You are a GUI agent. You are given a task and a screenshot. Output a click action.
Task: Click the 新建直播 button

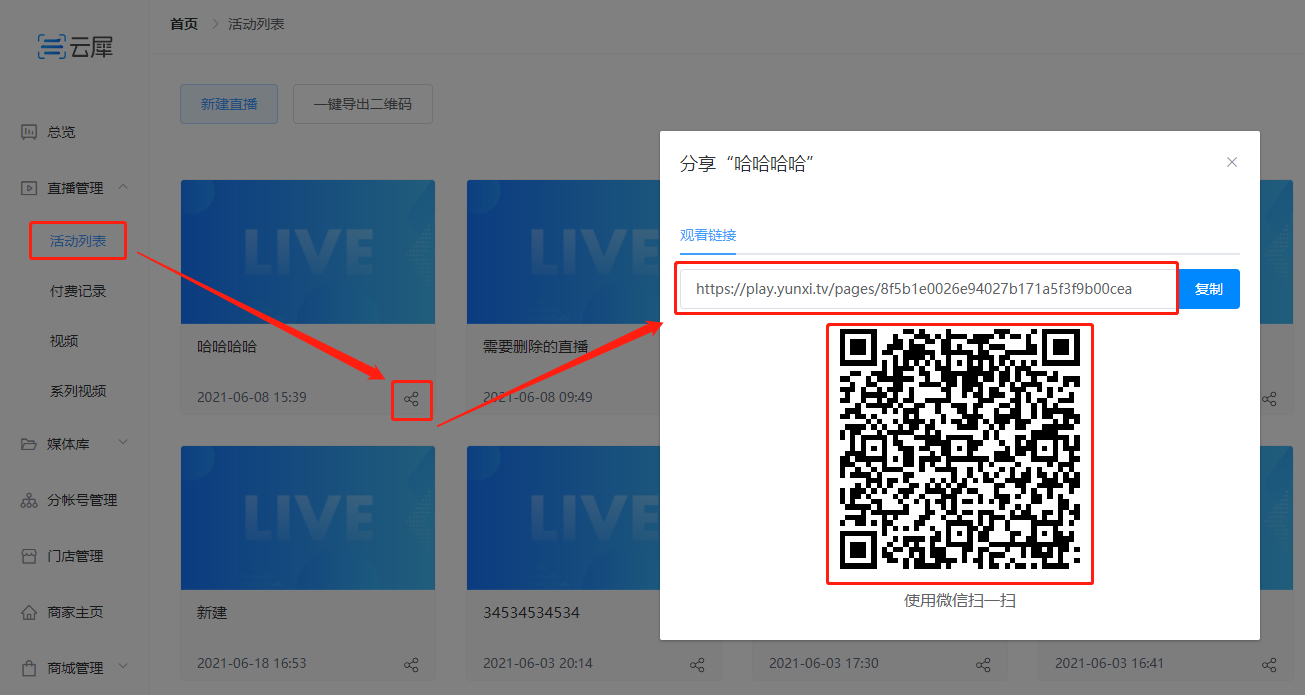tap(229, 104)
